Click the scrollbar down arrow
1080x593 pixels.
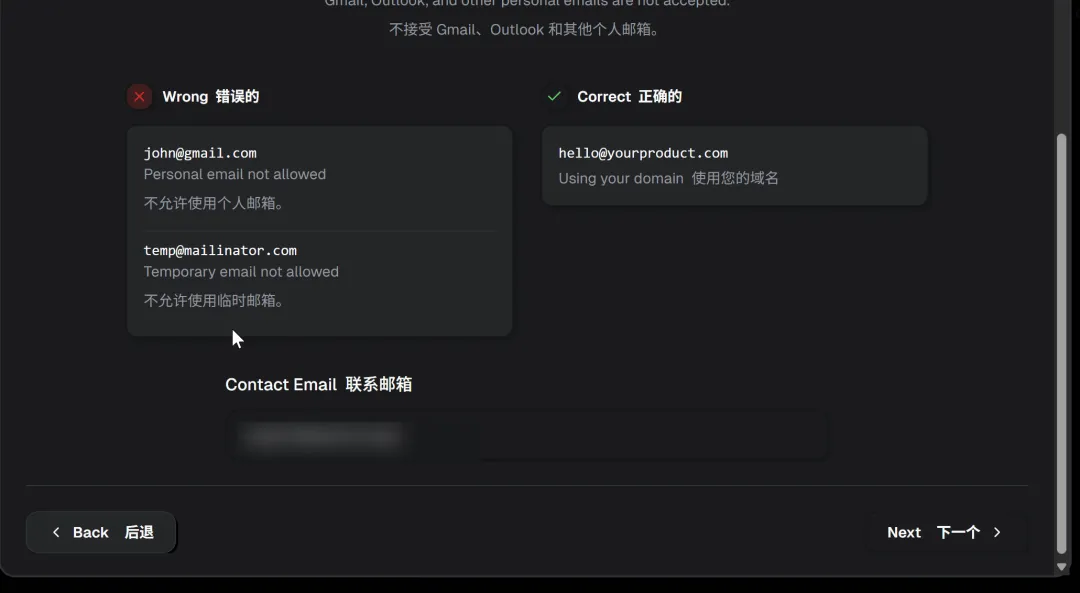(1061, 567)
